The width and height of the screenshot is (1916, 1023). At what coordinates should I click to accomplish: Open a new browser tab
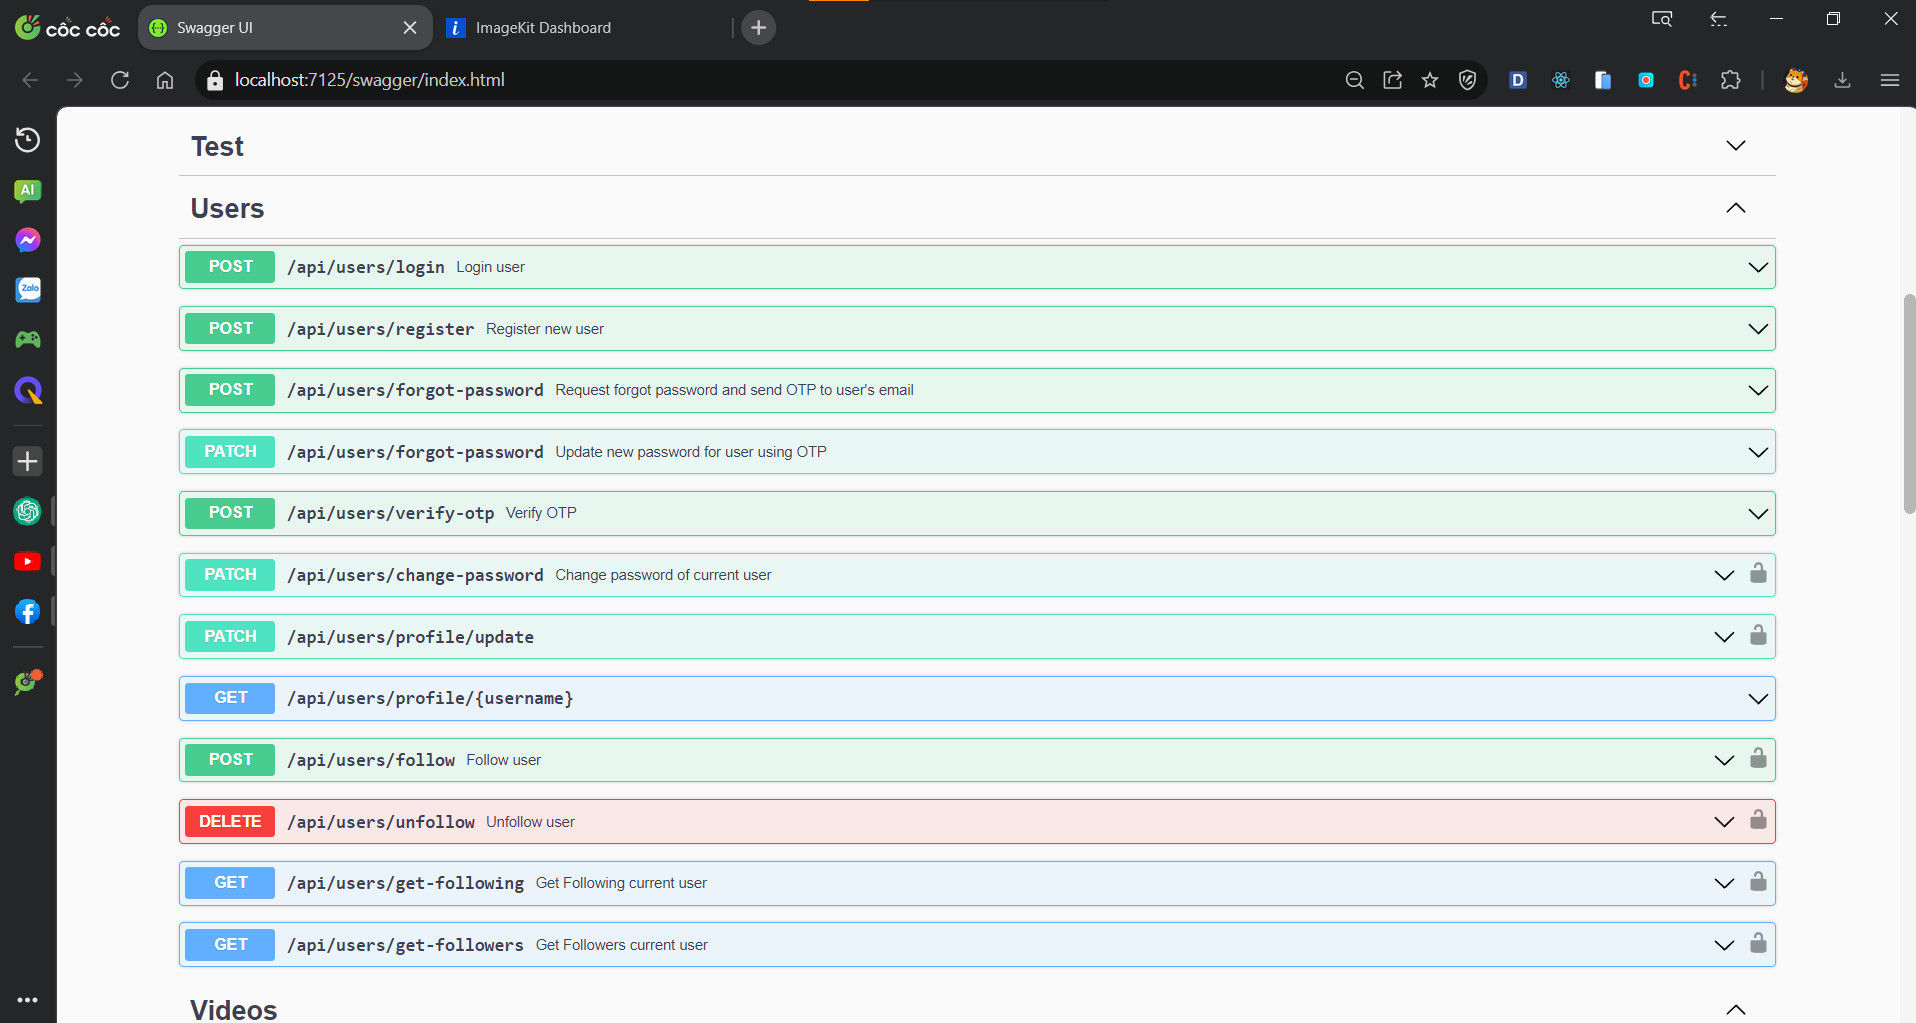[x=758, y=28]
